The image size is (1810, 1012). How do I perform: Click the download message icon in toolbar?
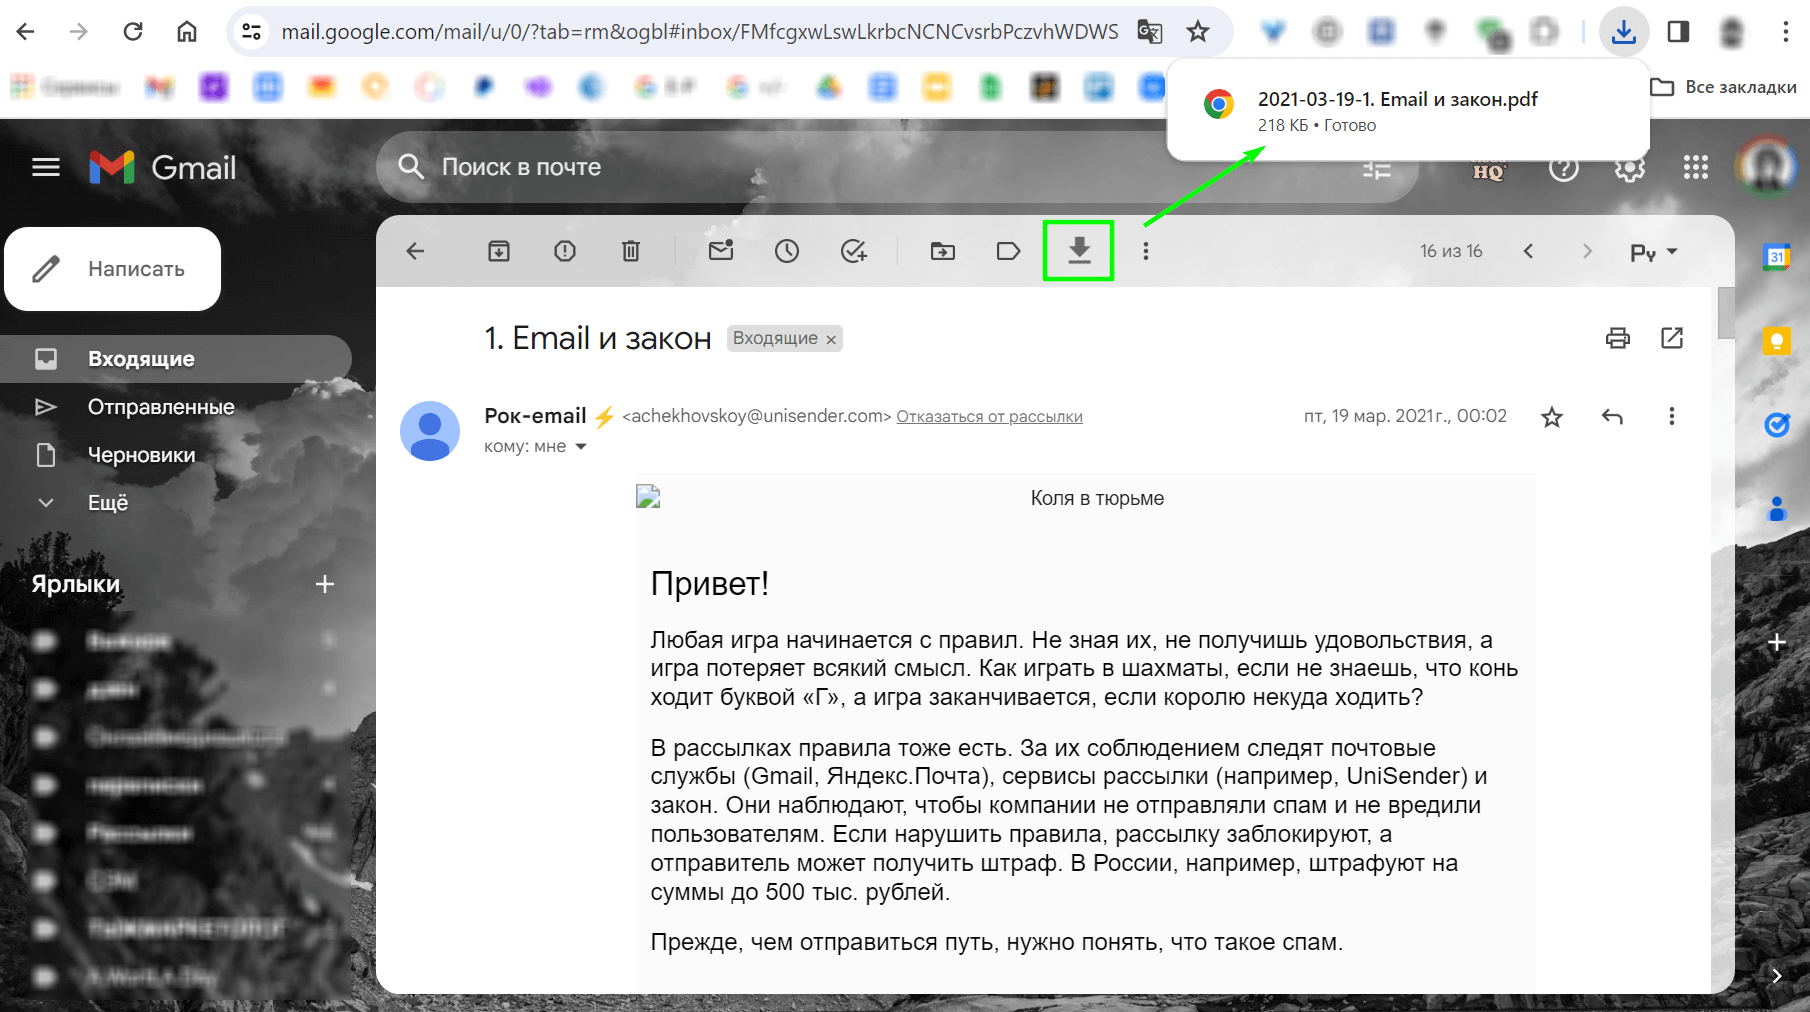(x=1079, y=251)
